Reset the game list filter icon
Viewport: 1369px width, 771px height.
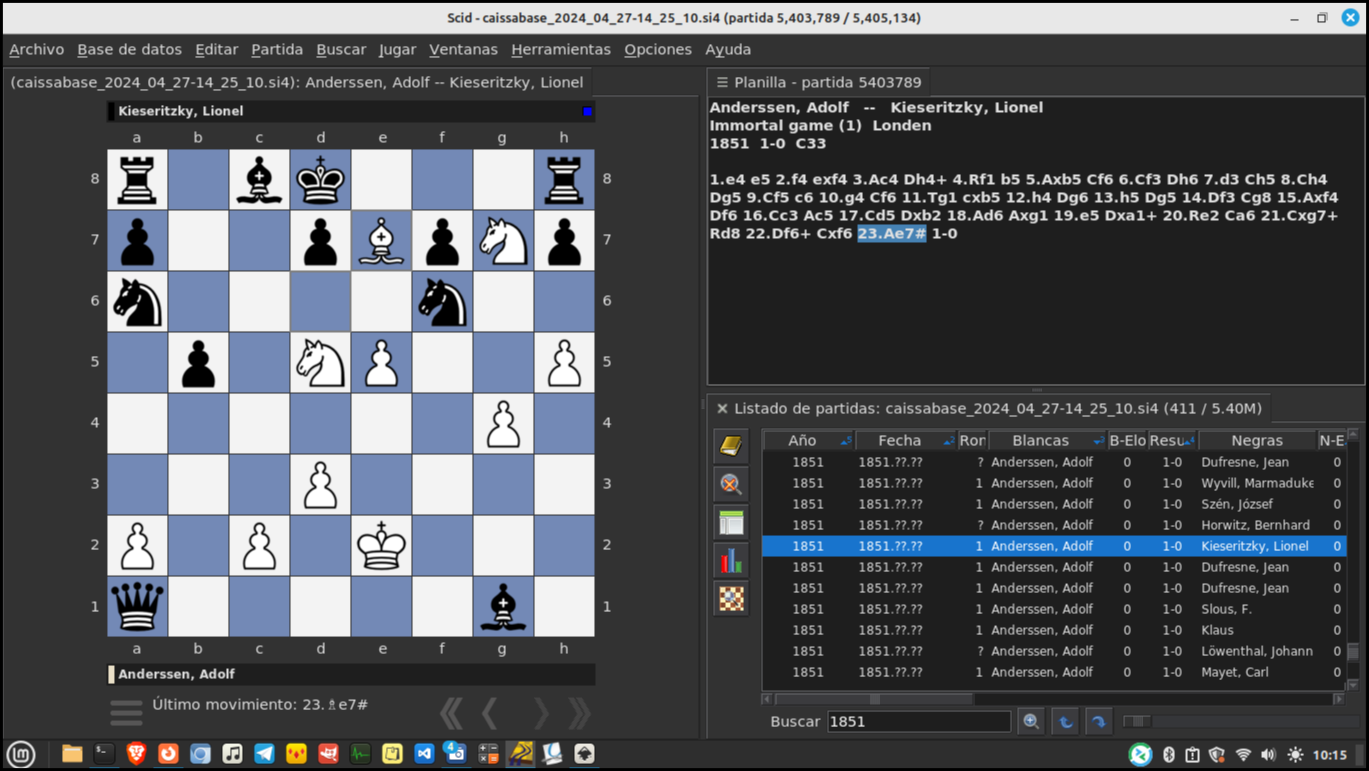click(731, 484)
